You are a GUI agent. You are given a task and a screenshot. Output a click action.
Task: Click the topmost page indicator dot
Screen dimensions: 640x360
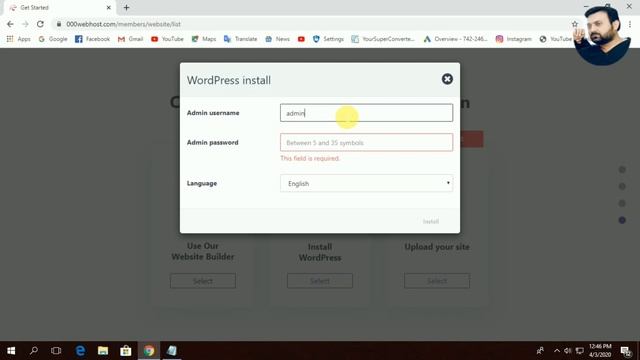[622, 169]
